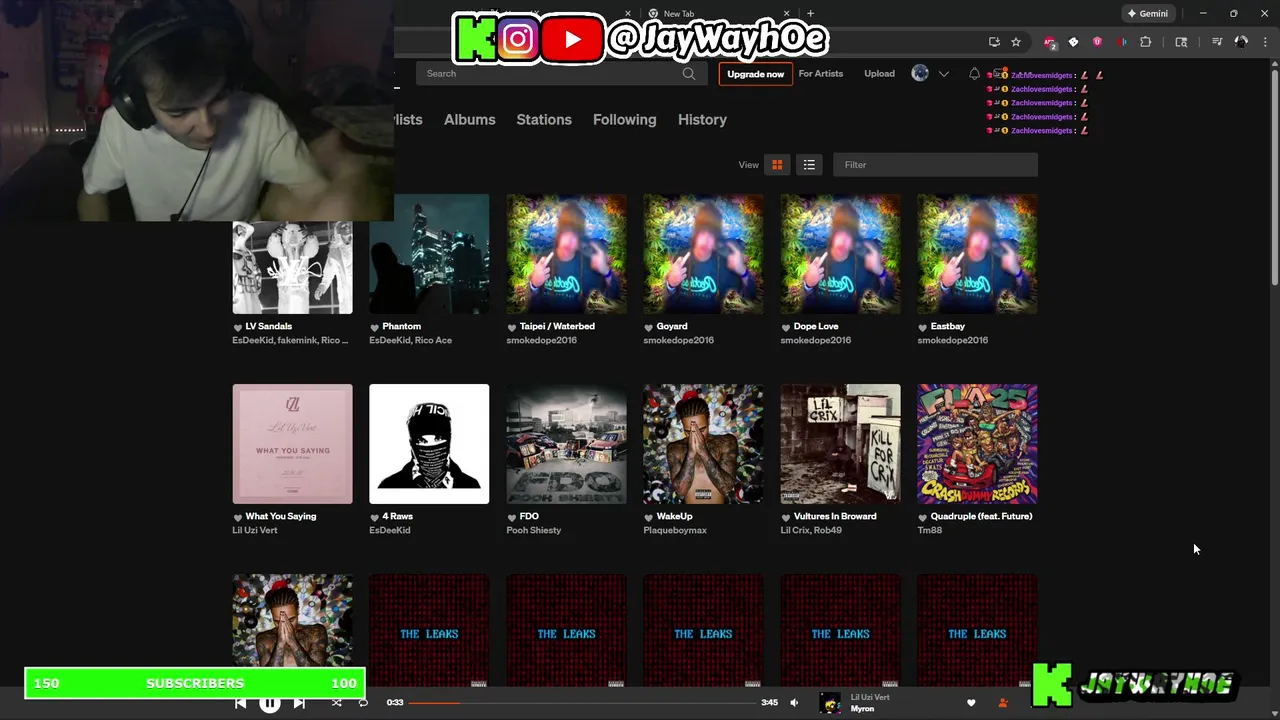The width and height of the screenshot is (1280, 720).
Task: Open artist Tm88 under Quadruple
Action: [x=931, y=530]
